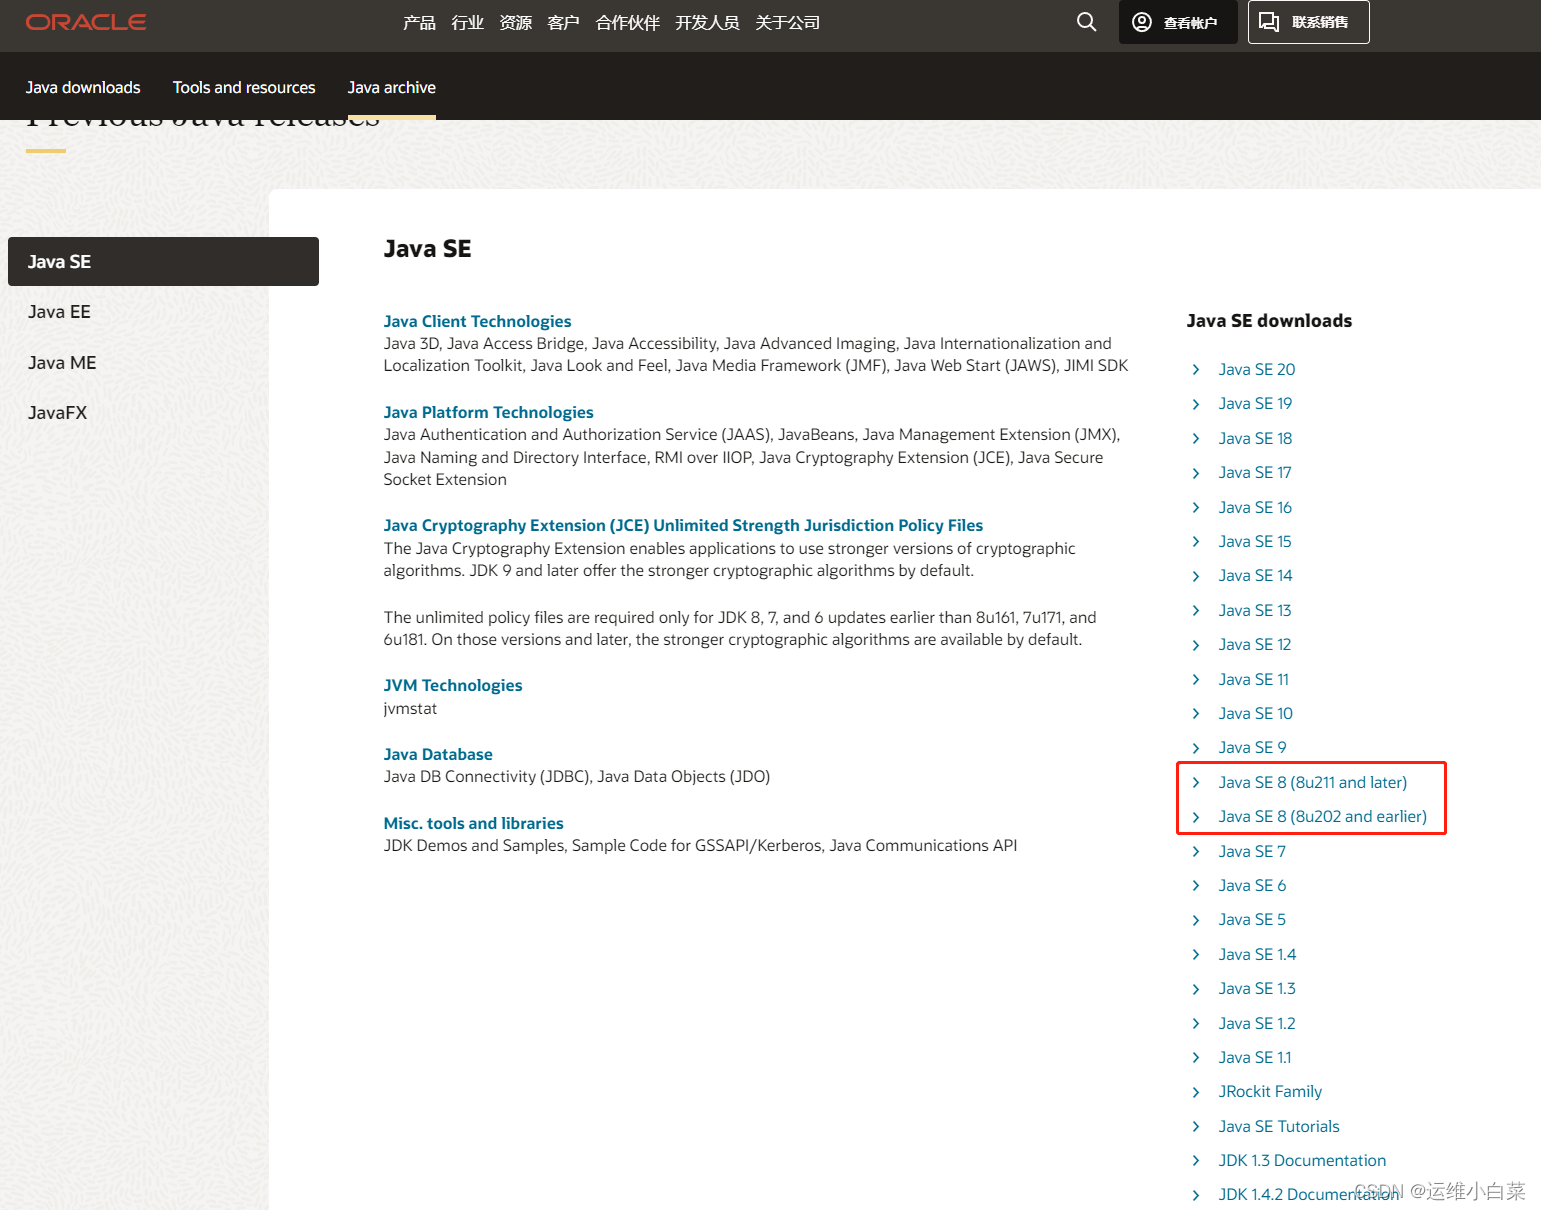The image size is (1541, 1210).
Task: Open the Java SE 7 download link
Action: coord(1252,851)
